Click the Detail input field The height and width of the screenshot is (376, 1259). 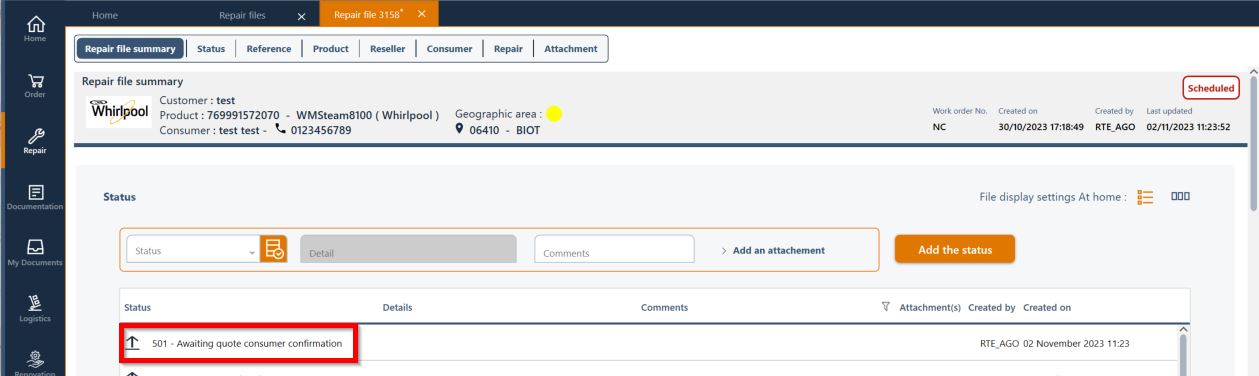click(408, 250)
